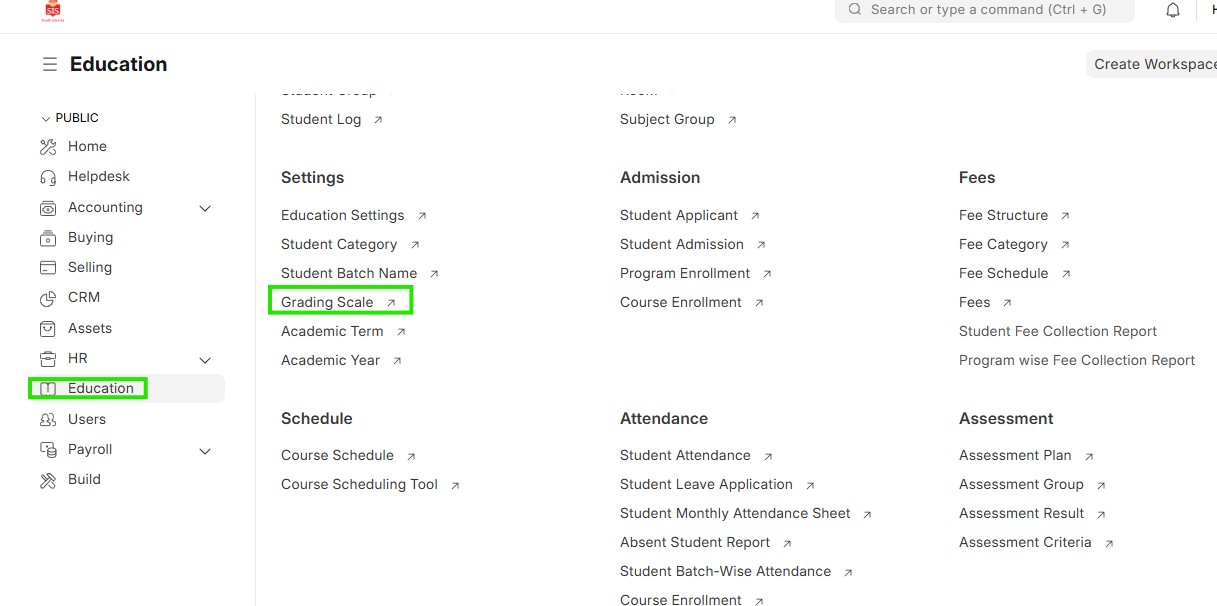The height and width of the screenshot is (606, 1217).
Task: Click the company logo icon
Action: 53,10
